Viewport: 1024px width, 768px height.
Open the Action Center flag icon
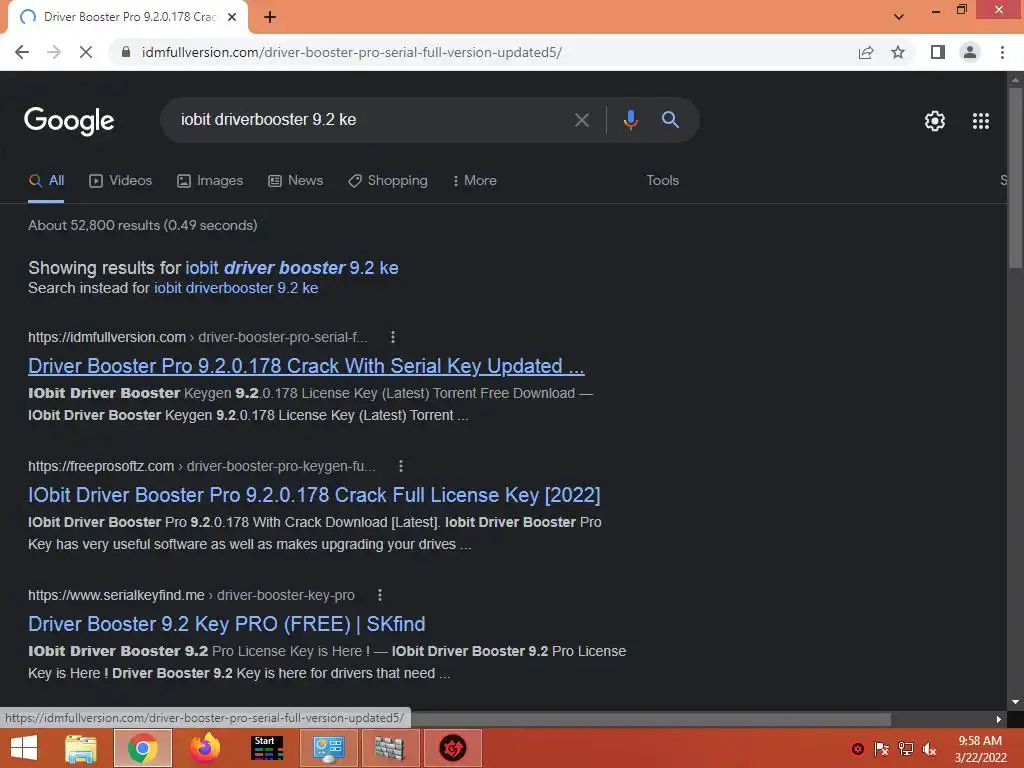(x=882, y=749)
